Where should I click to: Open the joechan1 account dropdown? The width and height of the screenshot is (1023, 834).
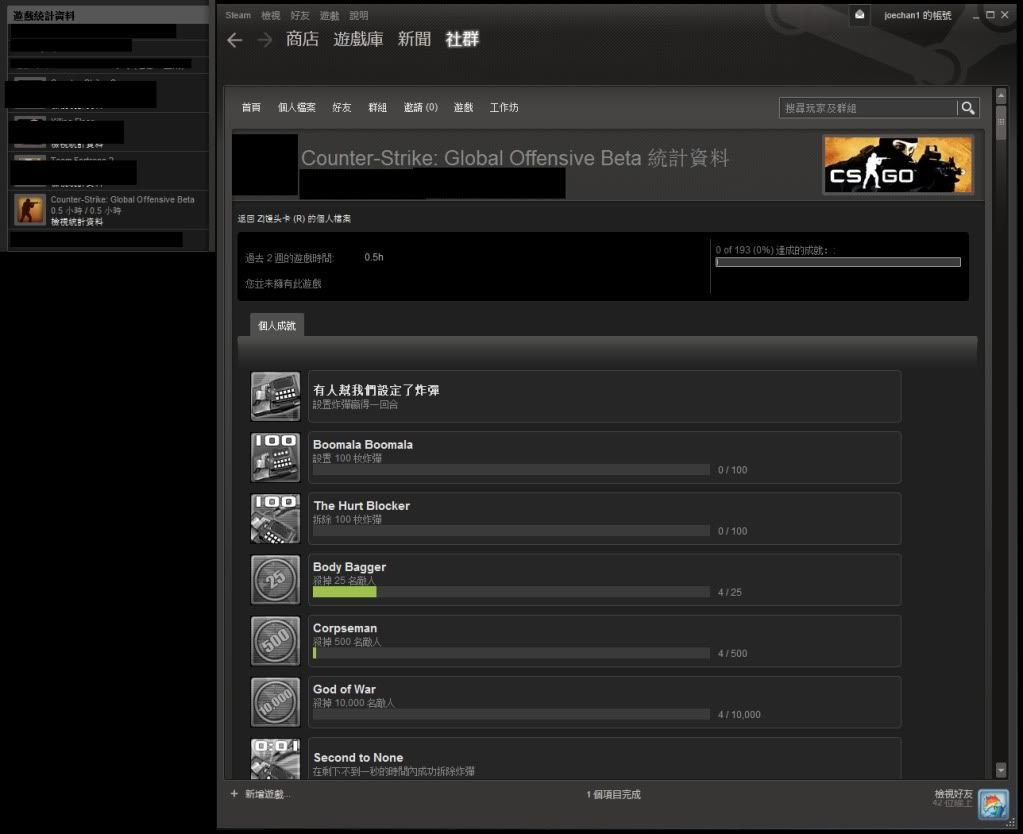[917, 15]
